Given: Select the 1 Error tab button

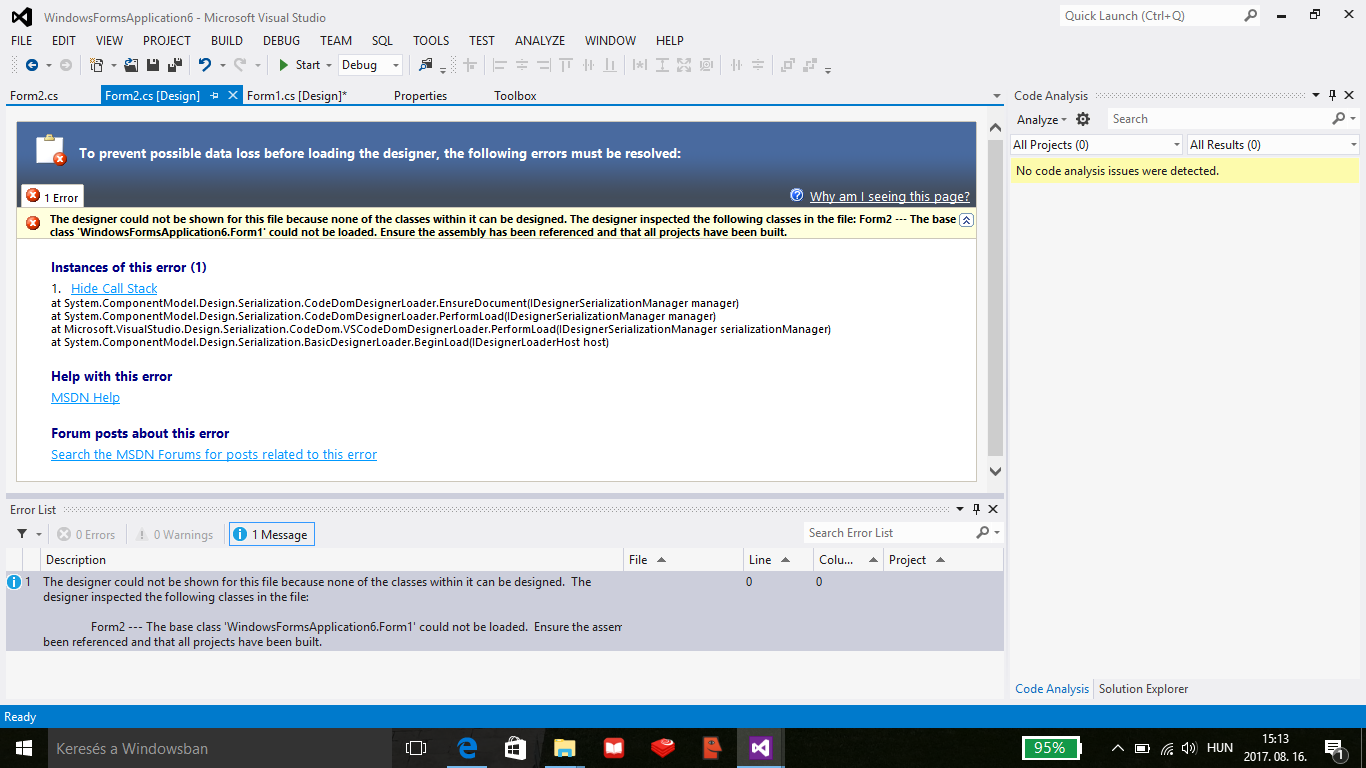Looking at the screenshot, I should 52,196.
